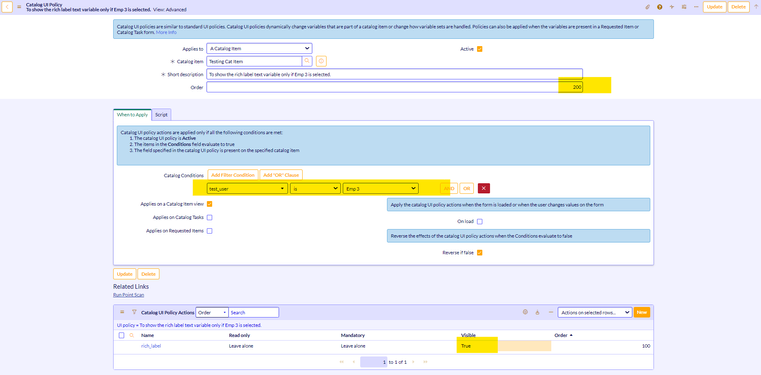Image resolution: width=761 pixels, height=375 pixels.
Task: Click the activity stream icon in the header
Action: pos(672,7)
